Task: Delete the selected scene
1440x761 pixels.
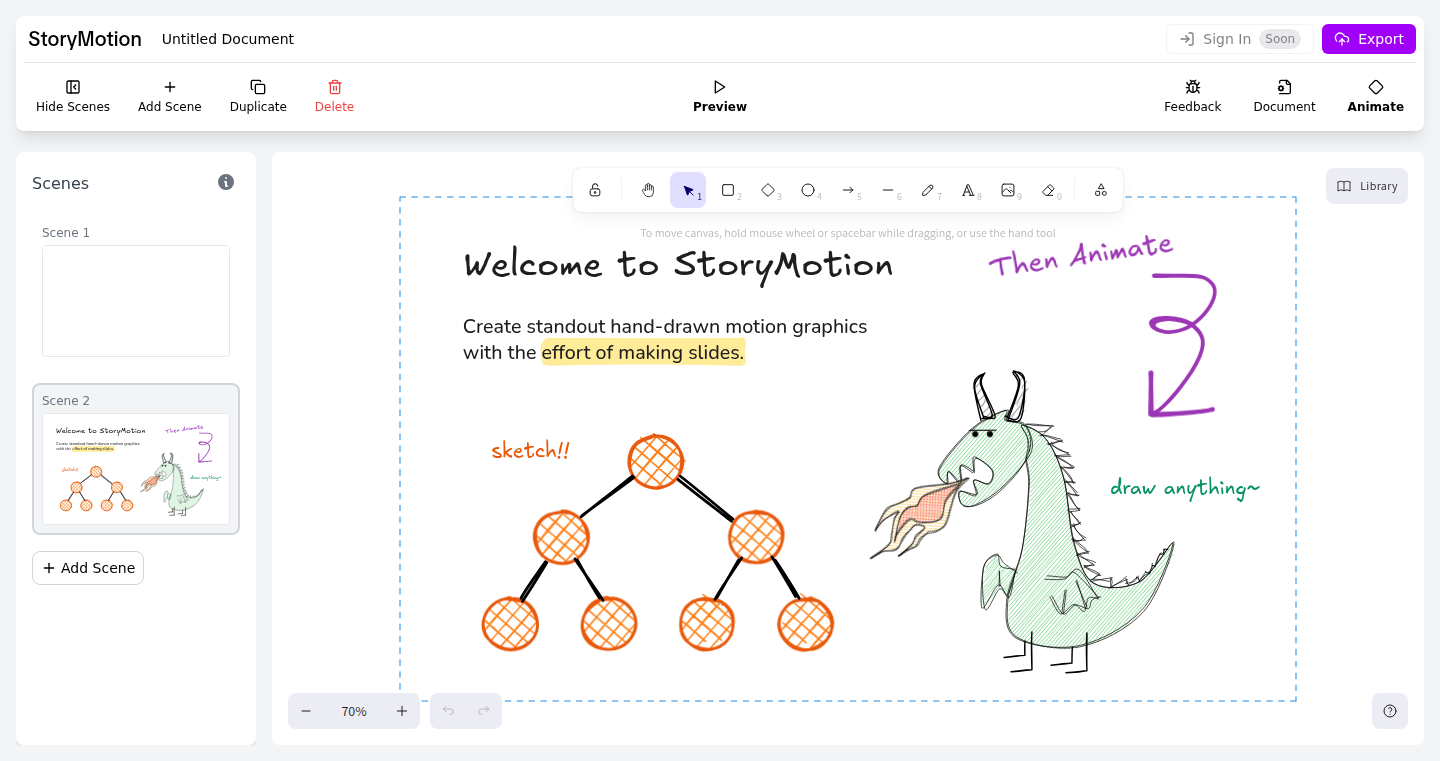Action: click(x=335, y=96)
